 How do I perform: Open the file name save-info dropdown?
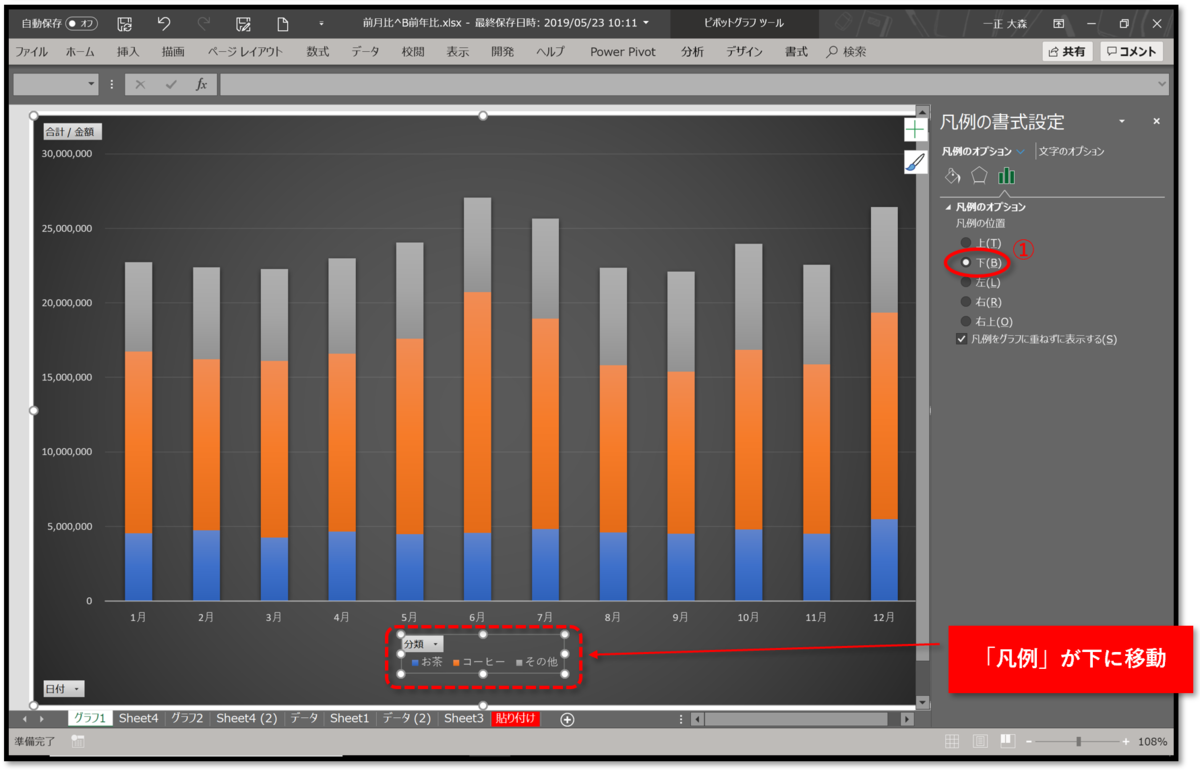[x=645, y=23]
